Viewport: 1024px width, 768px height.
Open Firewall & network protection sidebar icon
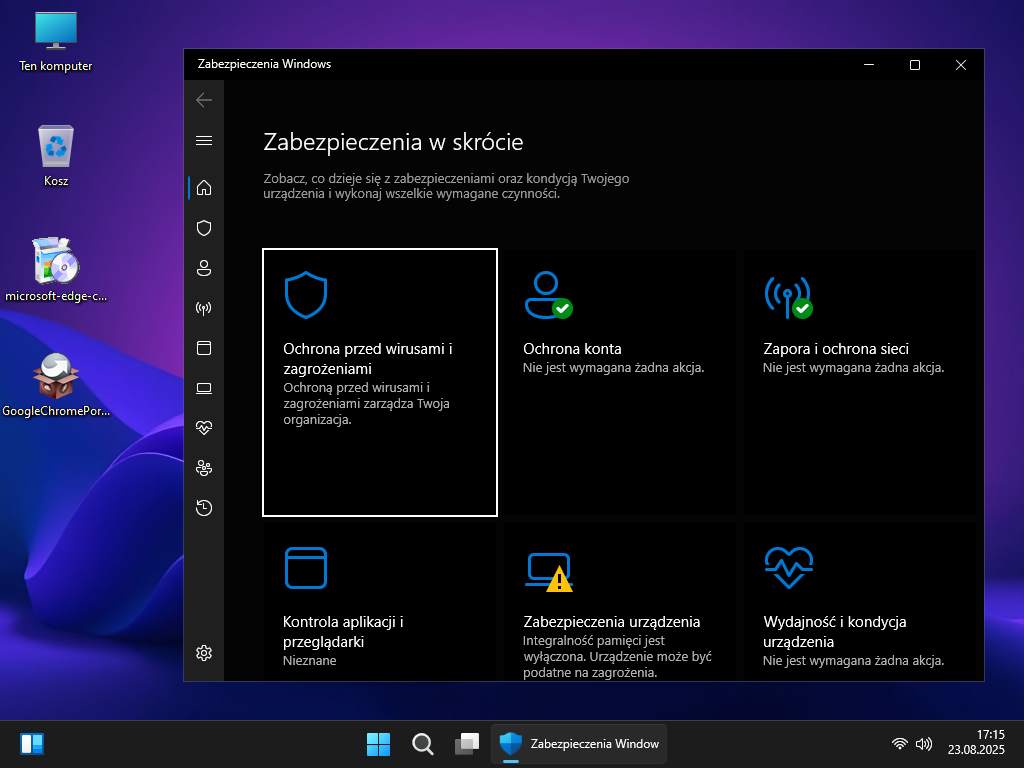204,308
